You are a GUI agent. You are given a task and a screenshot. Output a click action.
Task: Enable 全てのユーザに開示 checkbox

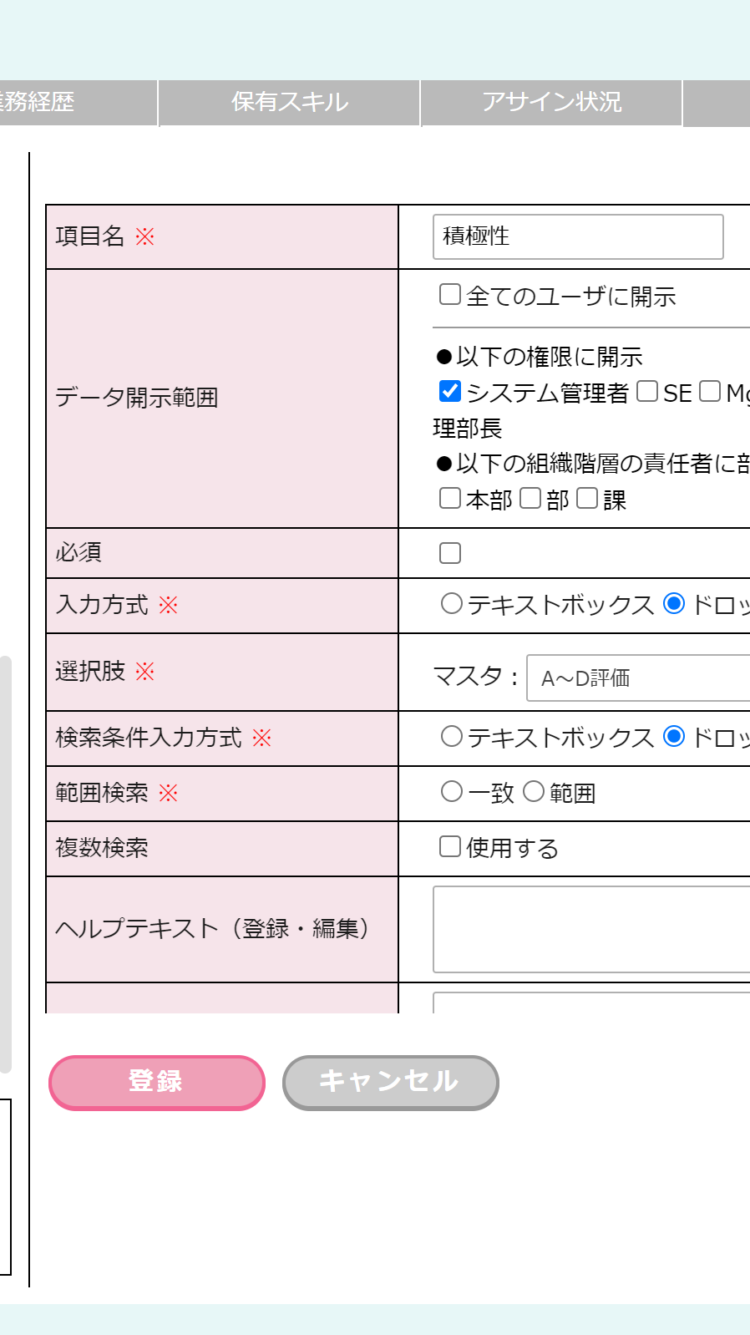point(450,295)
